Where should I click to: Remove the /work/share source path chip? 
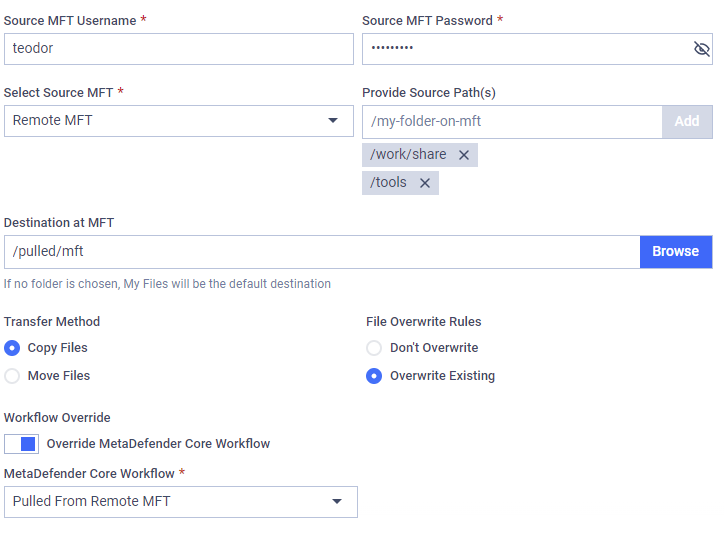[464, 155]
